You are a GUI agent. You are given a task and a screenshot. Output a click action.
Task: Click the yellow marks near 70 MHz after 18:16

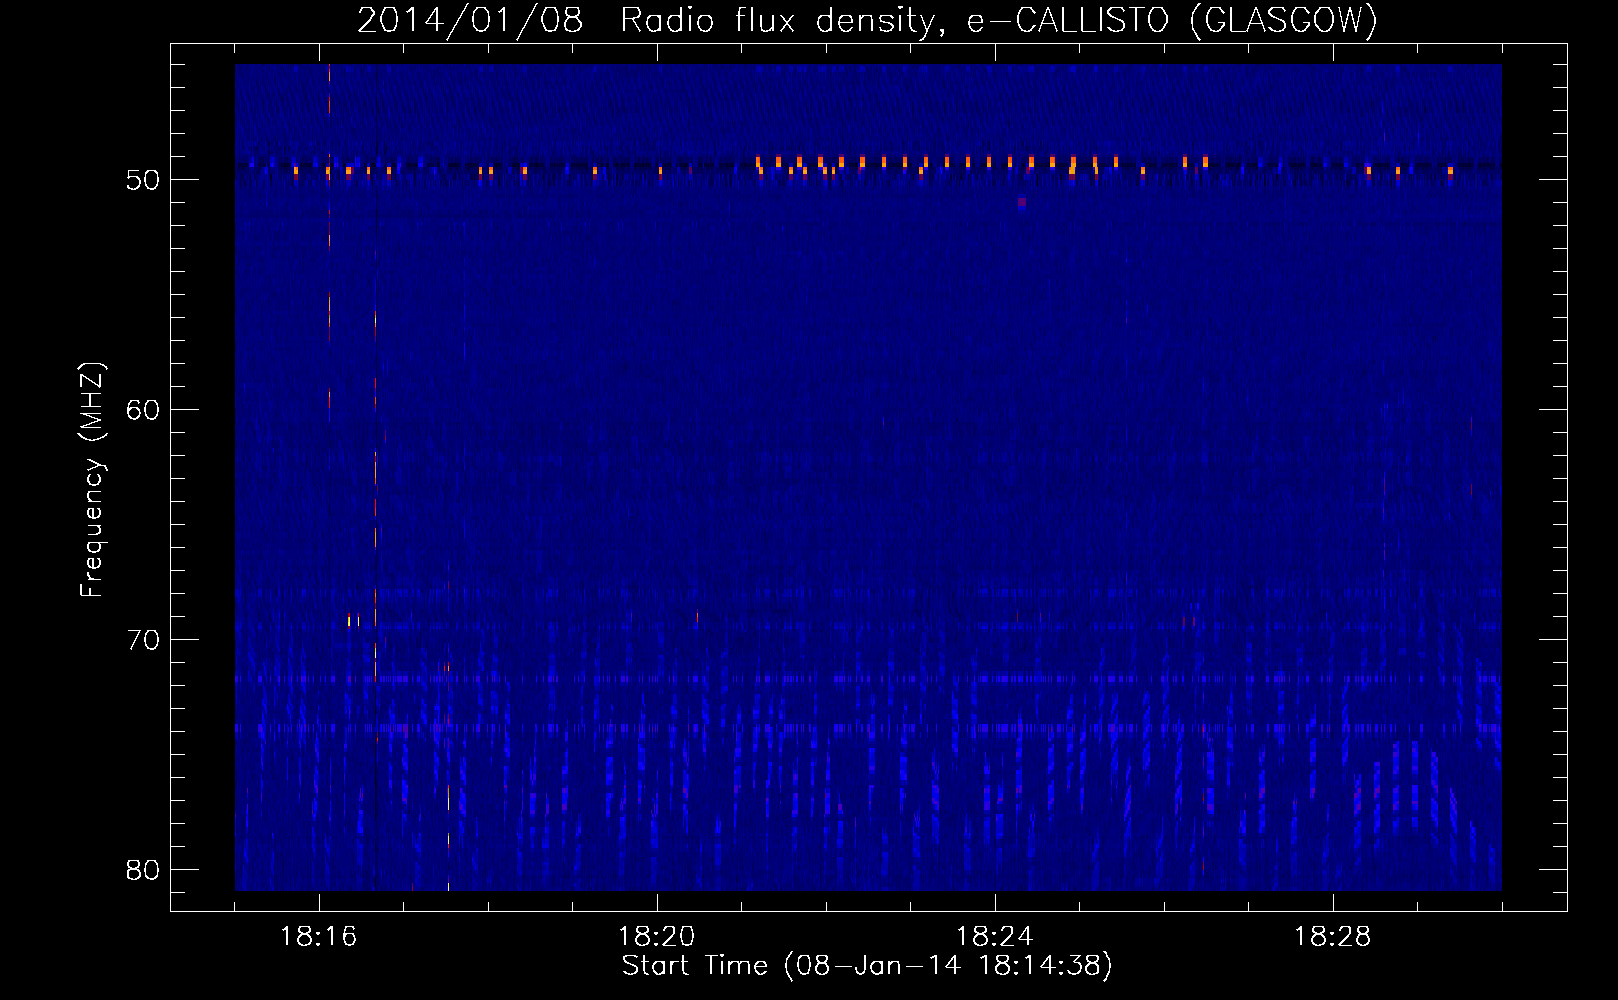click(353, 621)
